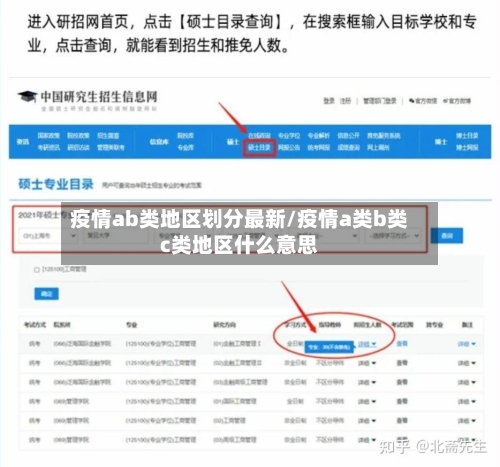Open 管理类联考 in the navigation bar

coord(111,147)
